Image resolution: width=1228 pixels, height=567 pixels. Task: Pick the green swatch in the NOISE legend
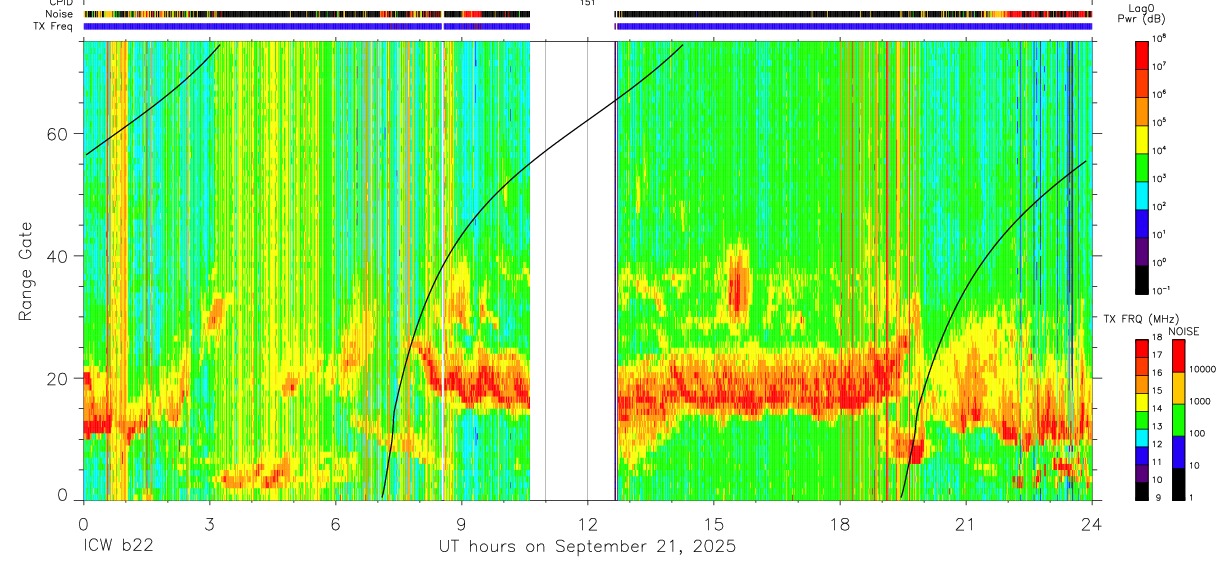coord(1180,419)
